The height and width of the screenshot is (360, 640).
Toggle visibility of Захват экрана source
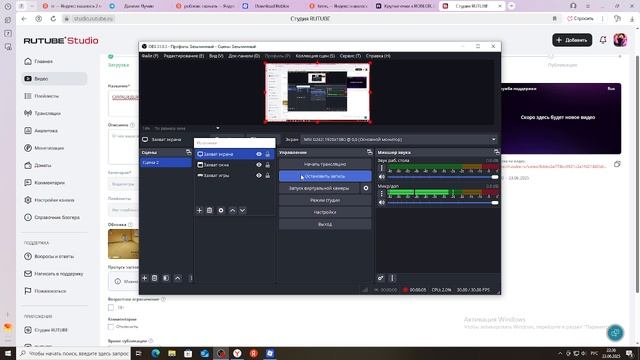coord(259,154)
